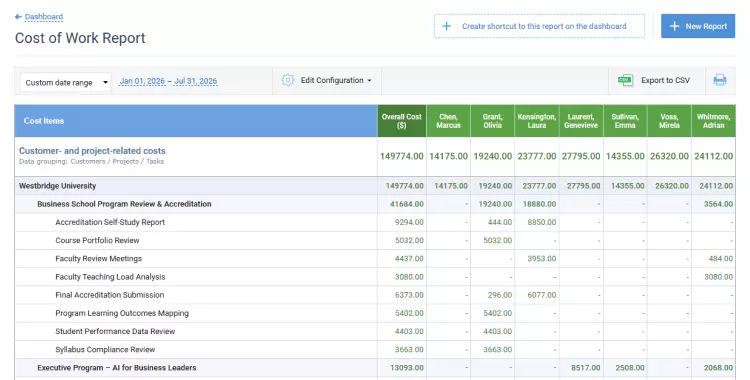Click Customer- and project-related costs heading
This screenshot has height=380, width=750.
[92, 151]
